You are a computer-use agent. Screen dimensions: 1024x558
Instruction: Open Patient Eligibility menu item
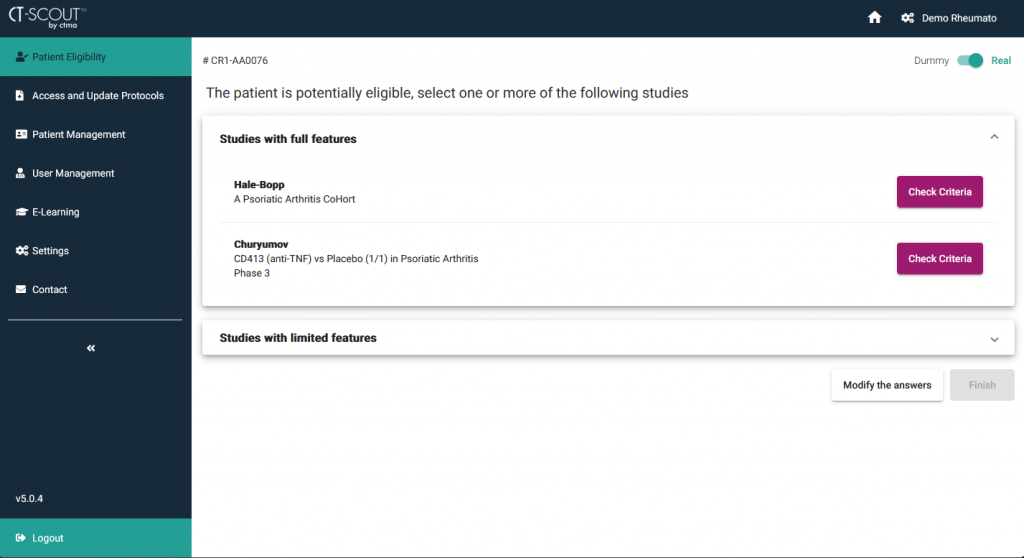pos(95,57)
